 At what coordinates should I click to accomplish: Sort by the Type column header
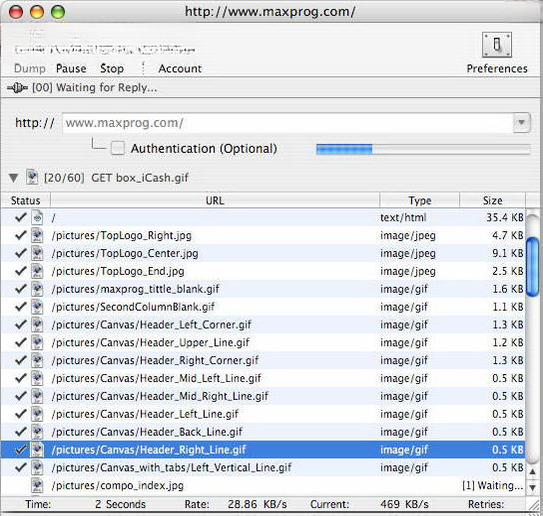point(420,201)
